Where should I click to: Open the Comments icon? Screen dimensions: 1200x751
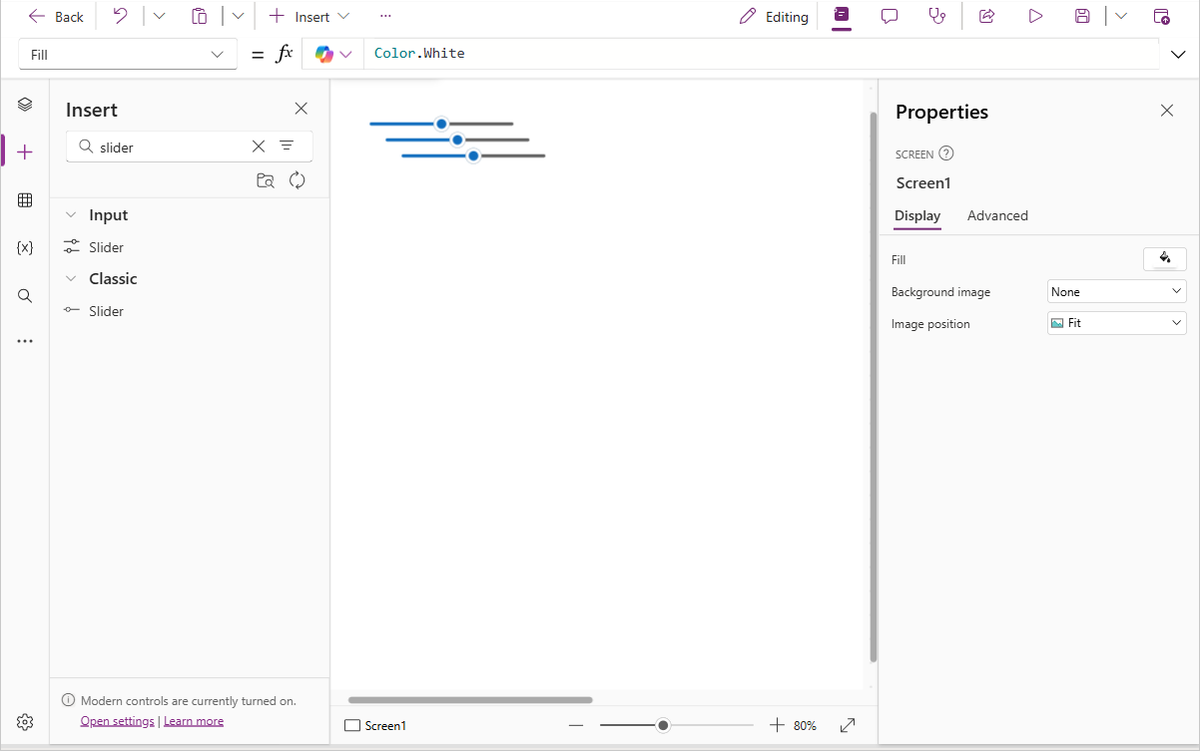[x=889, y=17]
